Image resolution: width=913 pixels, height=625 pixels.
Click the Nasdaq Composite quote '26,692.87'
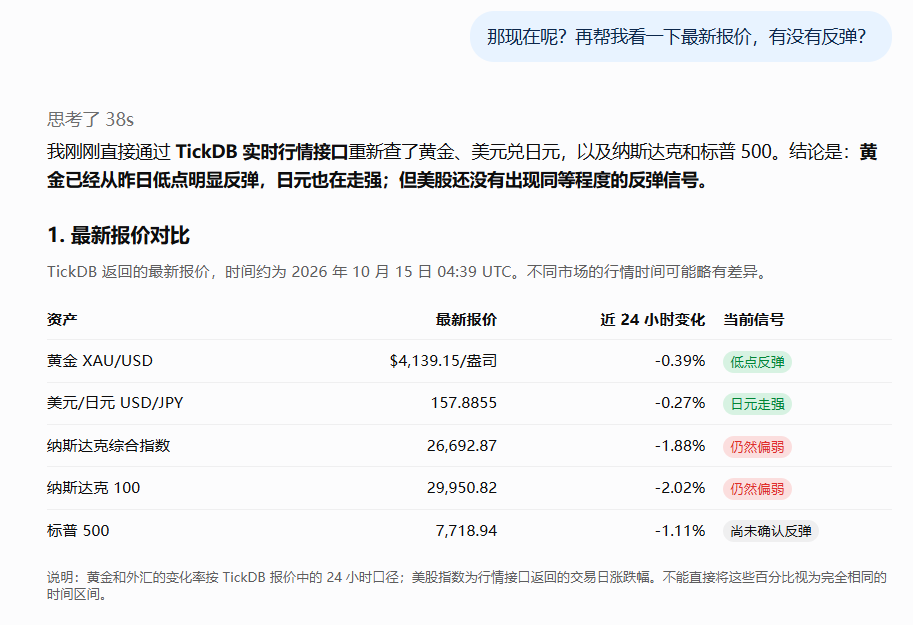coord(462,446)
